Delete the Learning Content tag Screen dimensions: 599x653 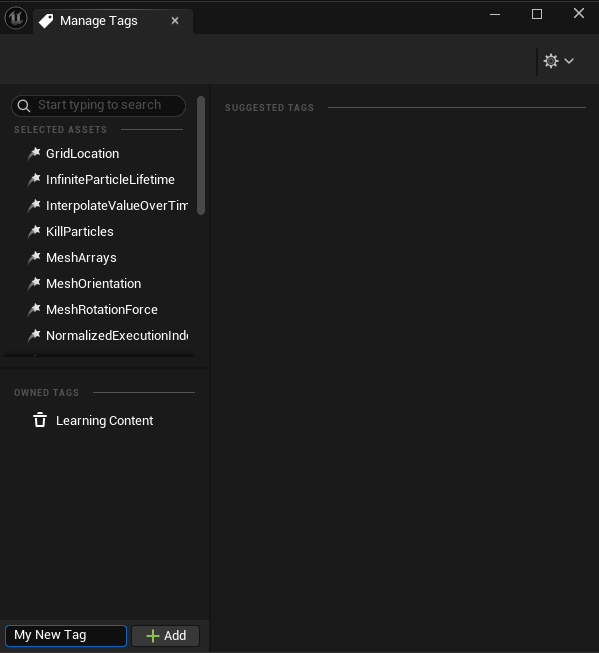[x=40, y=420]
